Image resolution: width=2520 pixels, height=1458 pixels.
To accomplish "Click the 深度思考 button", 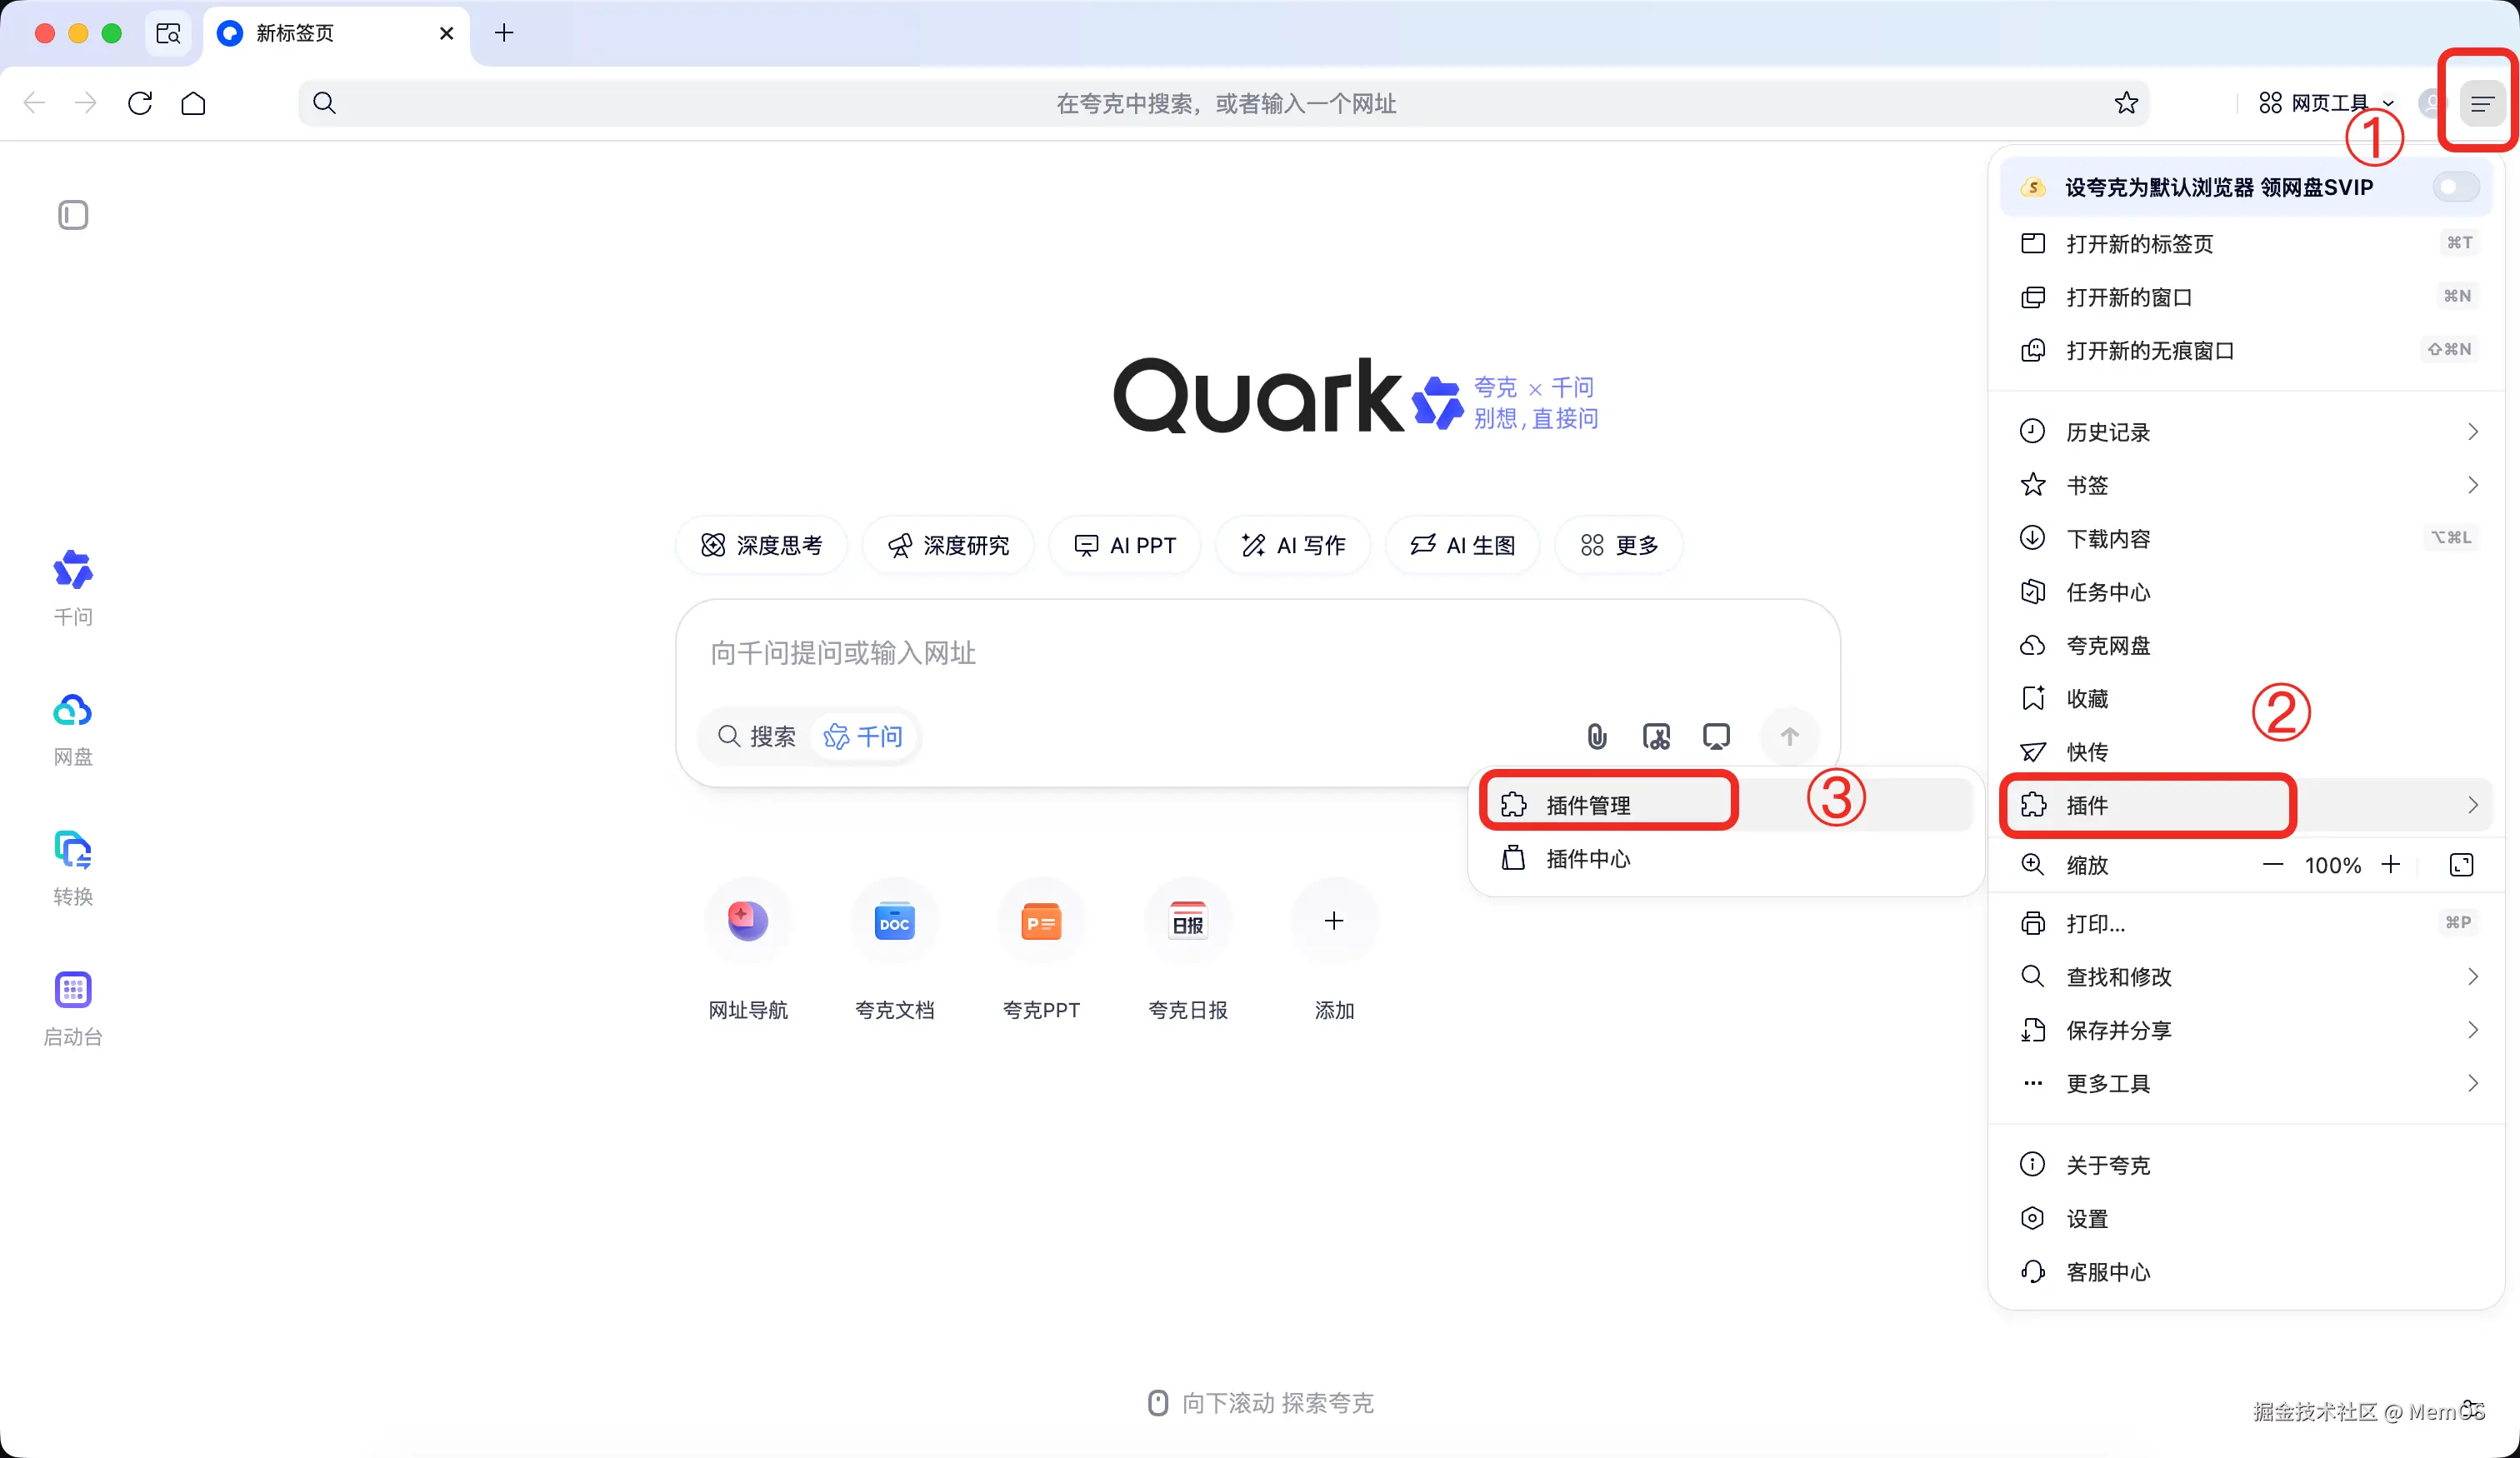I will pyautogui.click(x=762, y=545).
